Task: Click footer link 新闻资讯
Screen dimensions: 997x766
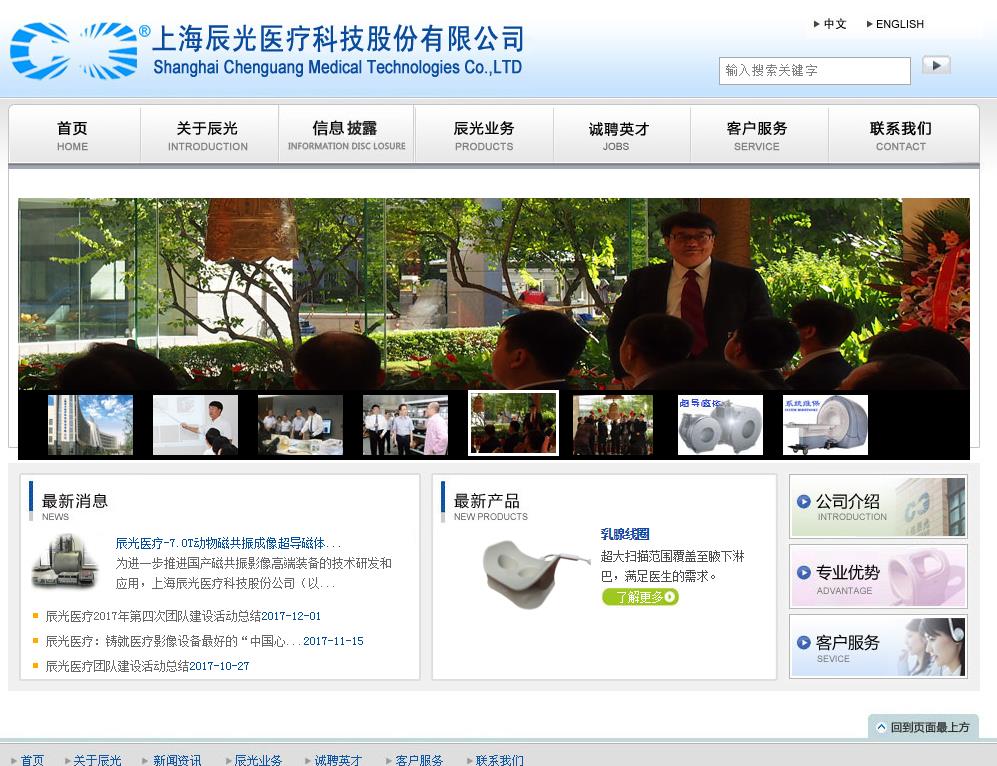Action: (x=177, y=760)
